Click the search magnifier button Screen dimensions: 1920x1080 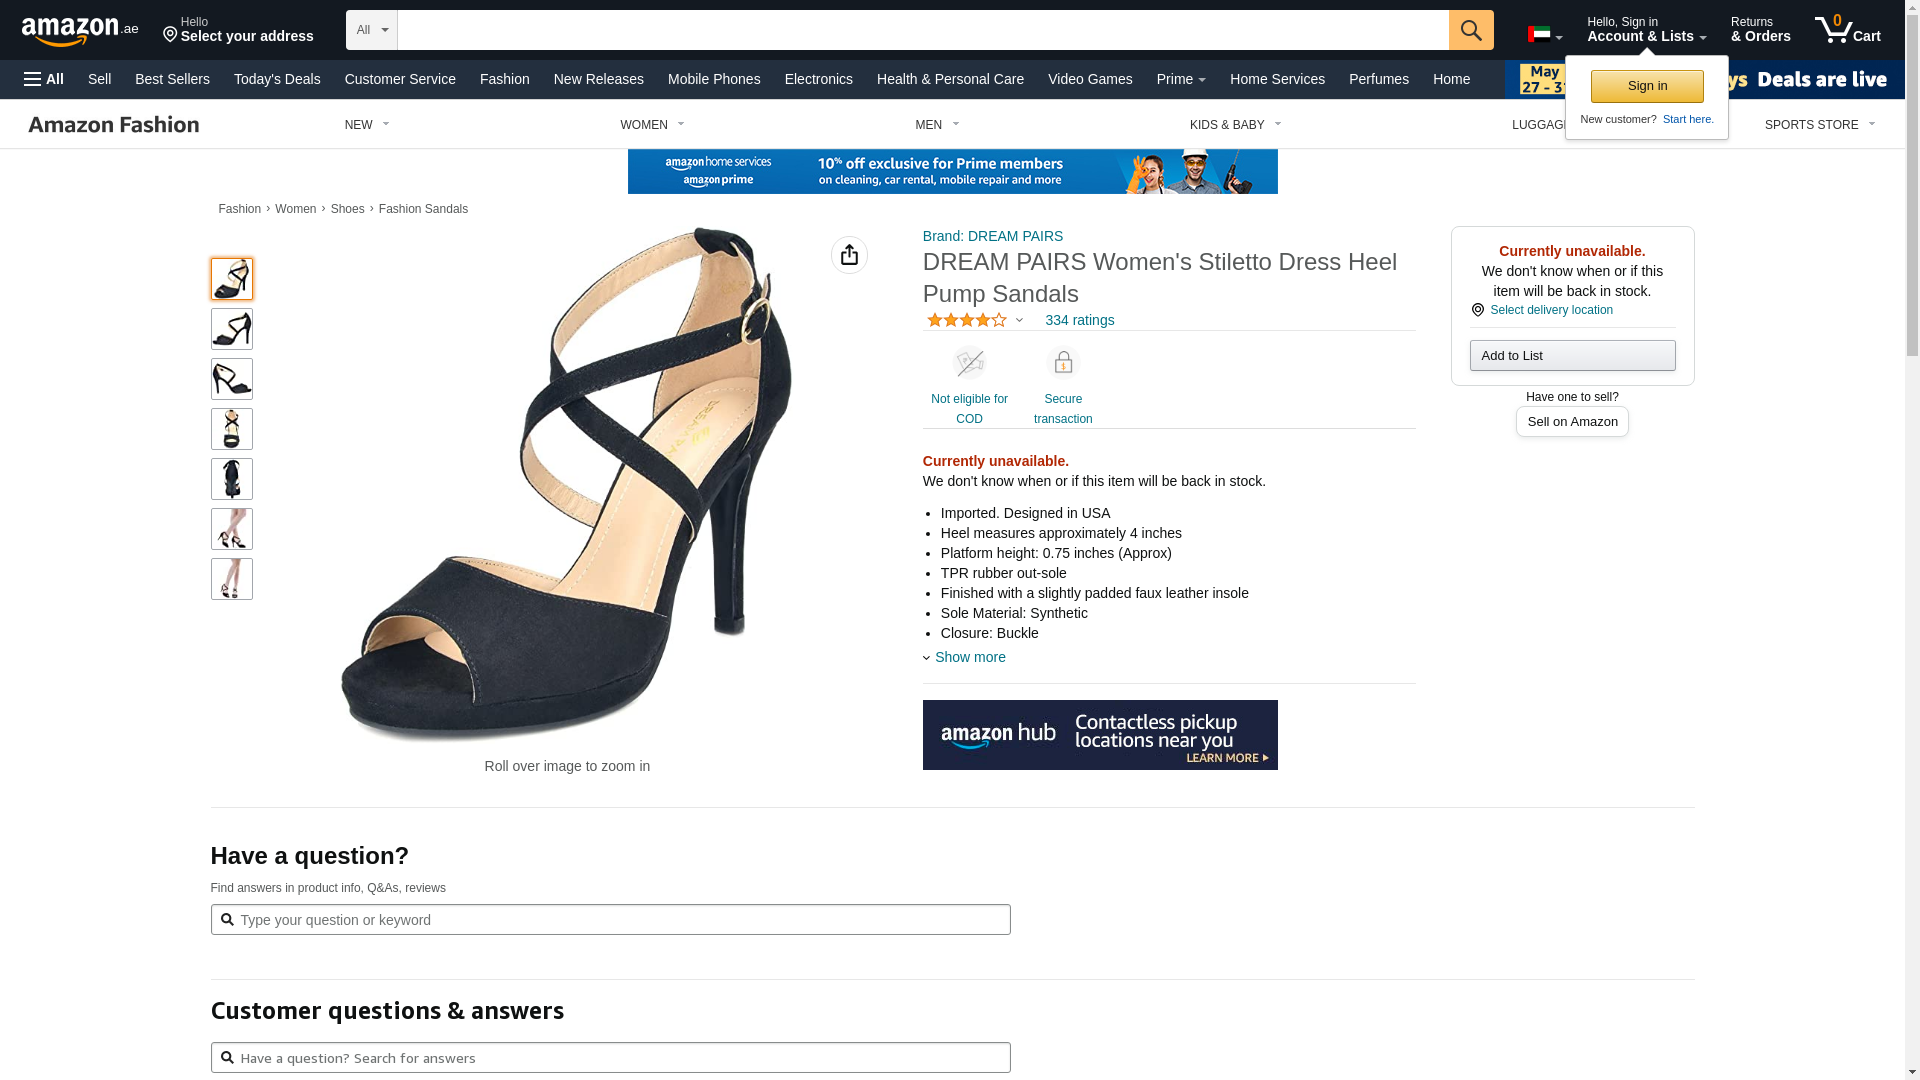point(1470,30)
